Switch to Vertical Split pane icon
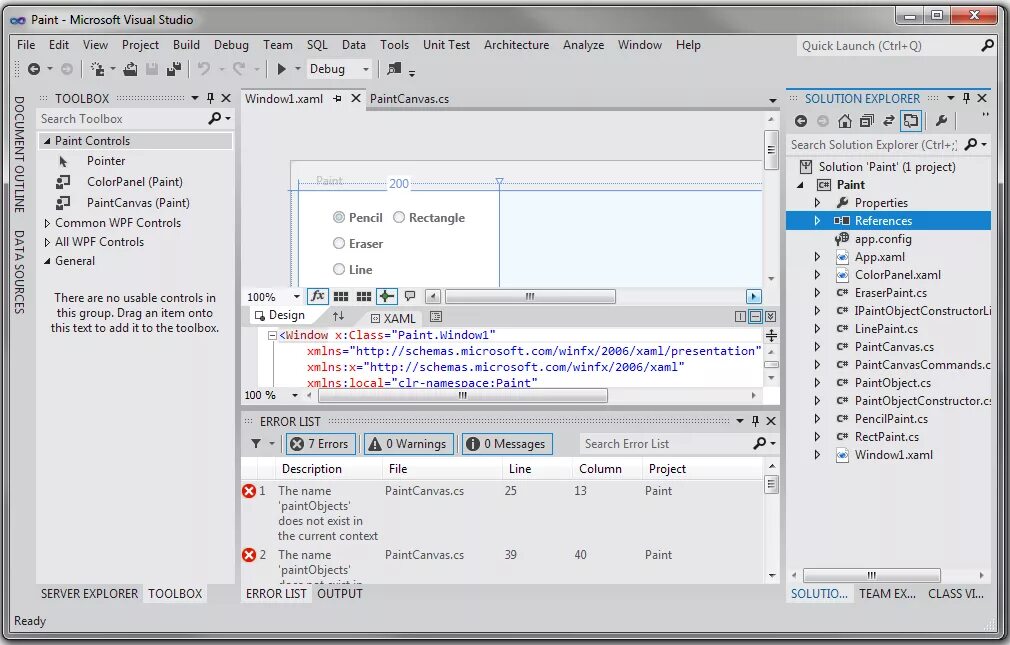The width and height of the screenshot is (1010, 645). [740, 316]
